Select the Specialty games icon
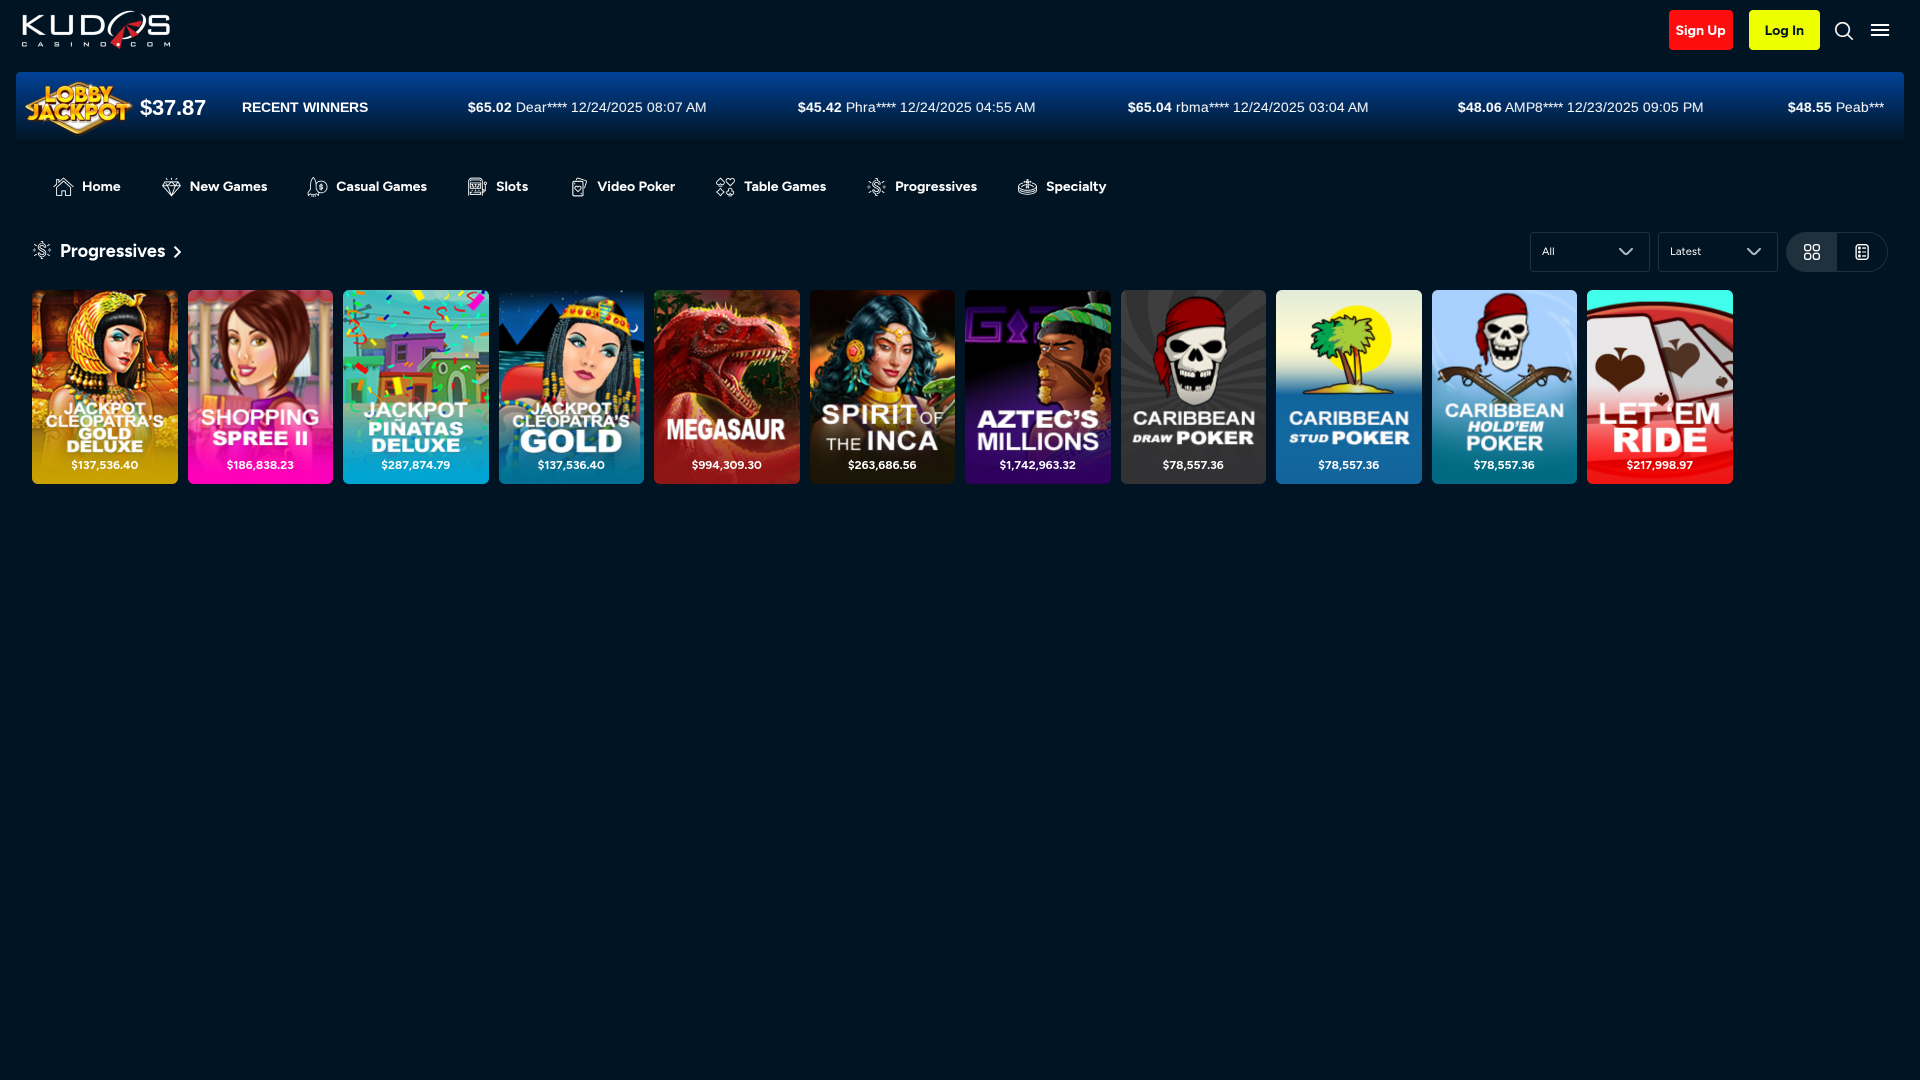This screenshot has width=1920, height=1080. tap(1027, 186)
